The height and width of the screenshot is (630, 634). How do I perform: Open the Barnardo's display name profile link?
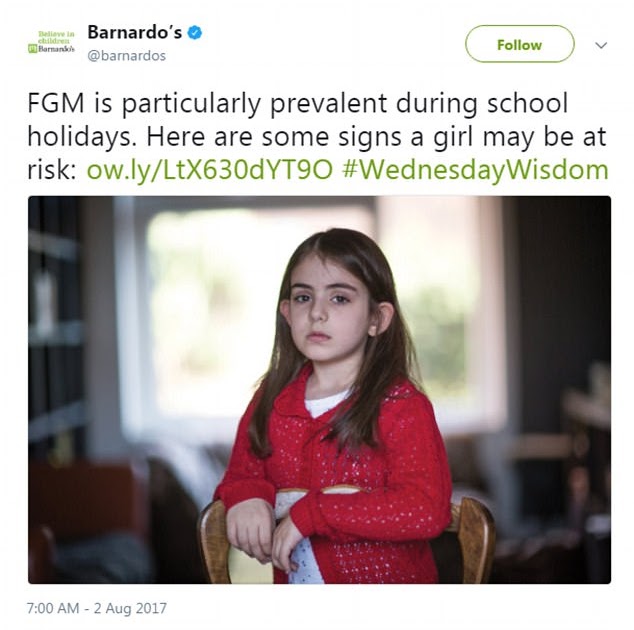point(135,32)
